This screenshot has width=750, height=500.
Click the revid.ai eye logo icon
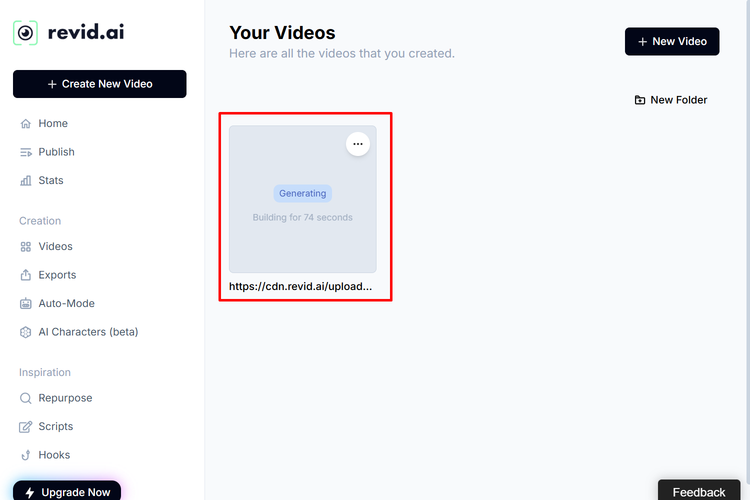pyautogui.click(x=25, y=33)
